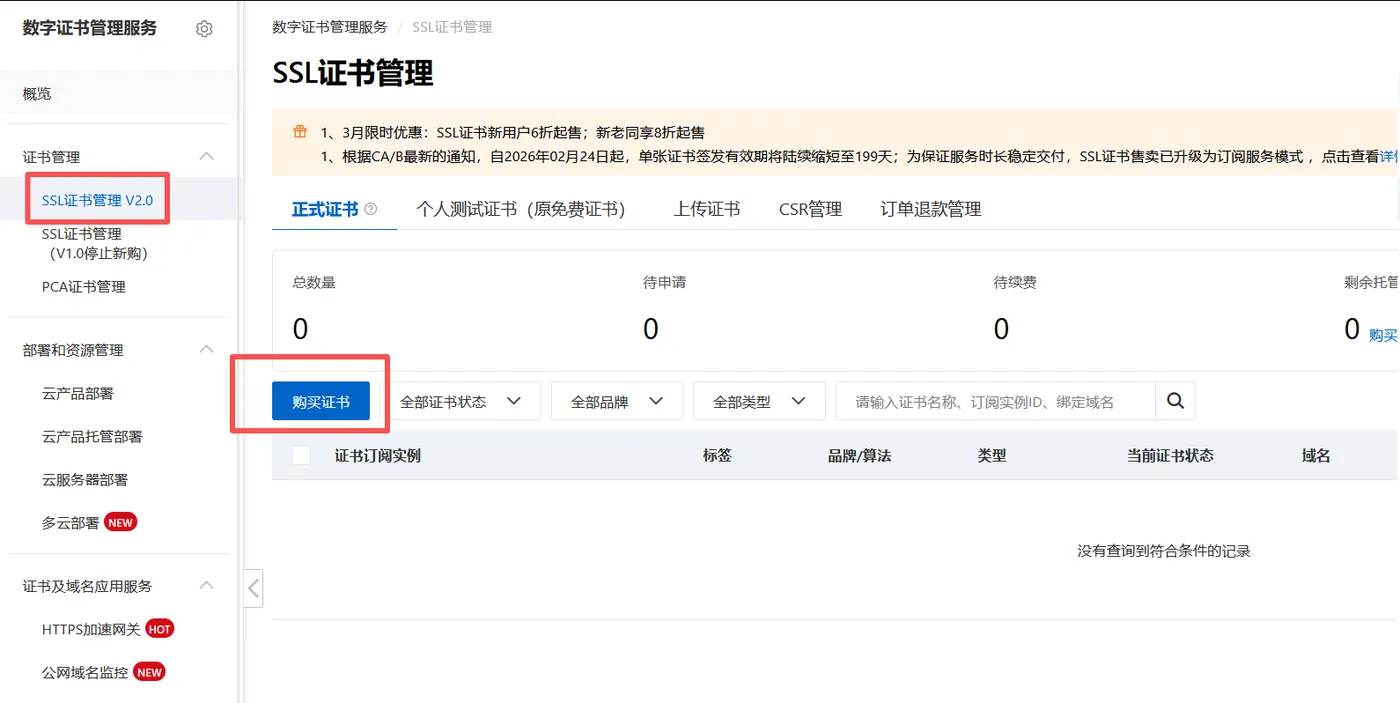Switch to the 上传证书 tab

pos(706,208)
